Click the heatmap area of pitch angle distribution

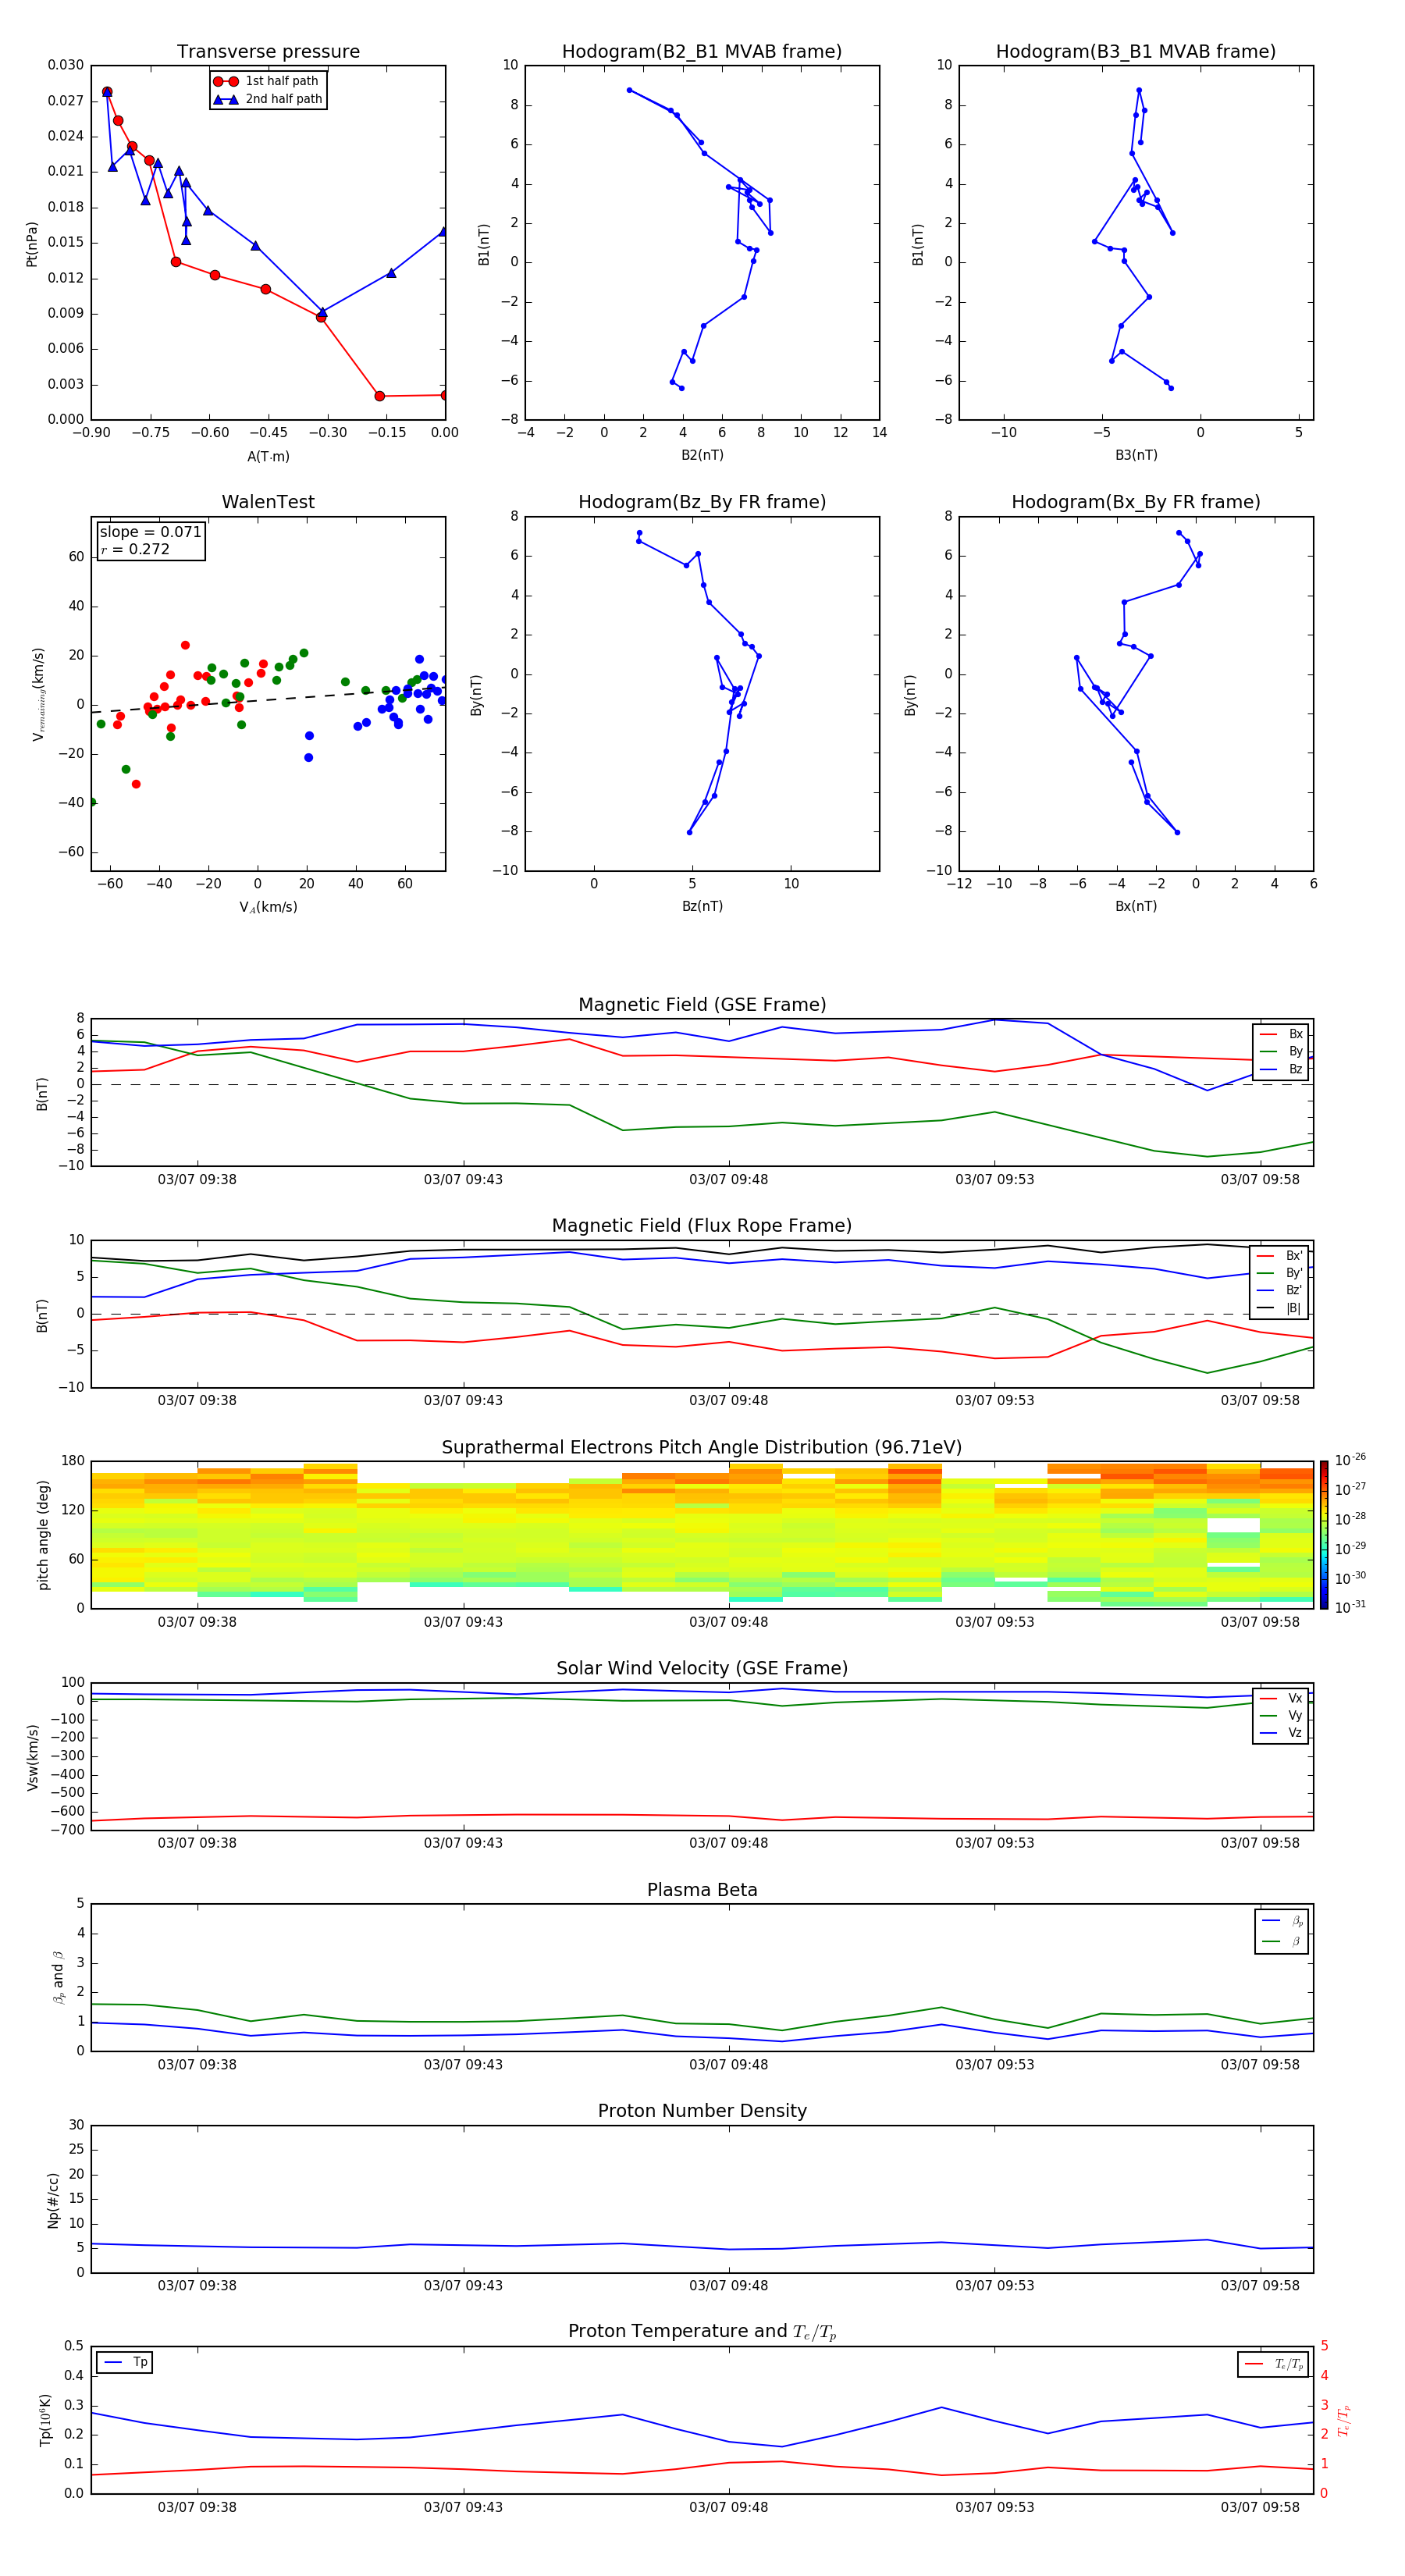(702, 1535)
